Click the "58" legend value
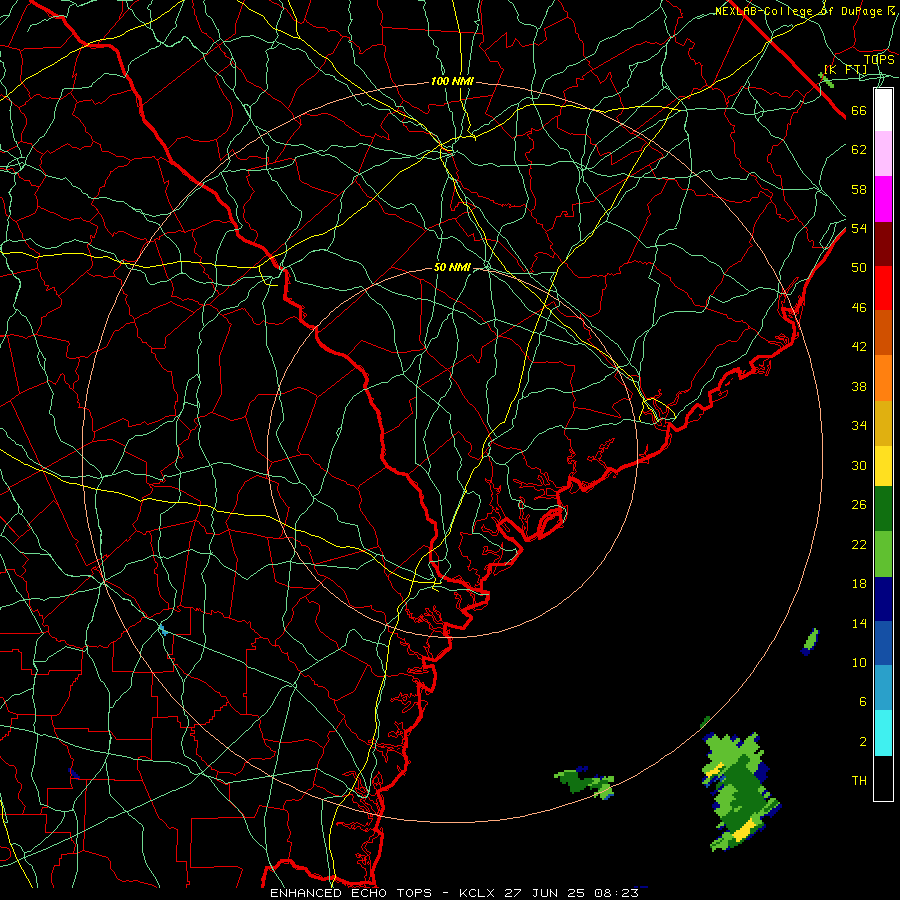 (859, 189)
